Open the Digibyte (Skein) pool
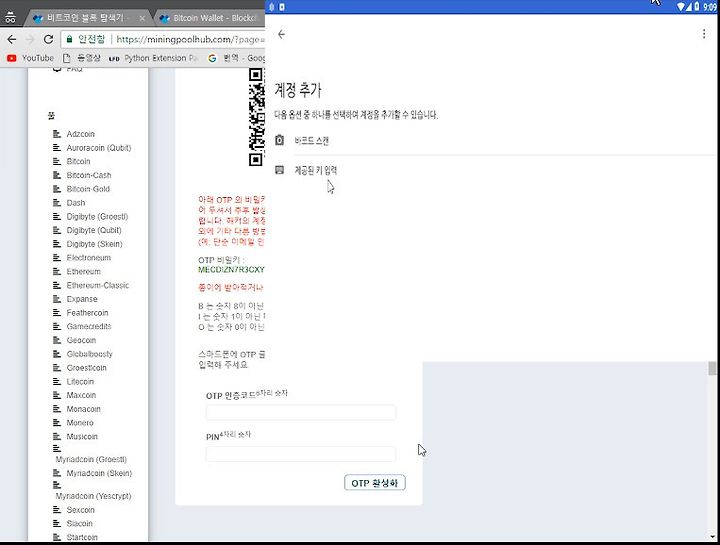 pos(95,244)
